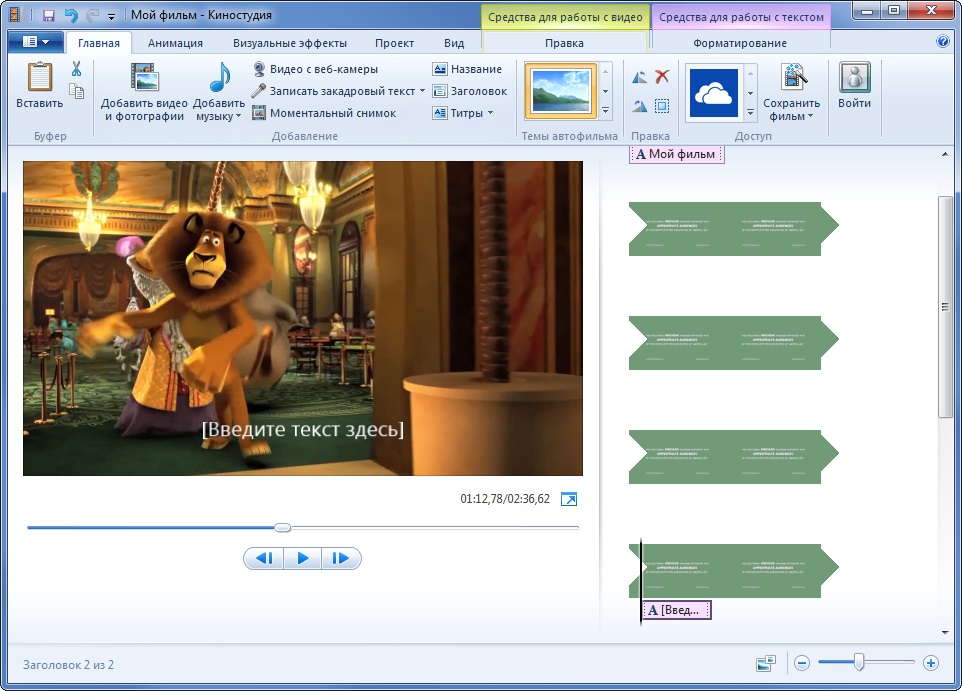962x691 pixels.
Task: Click the Snapshot (Моментальный снимок) icon
Action: tap(259, 113)
